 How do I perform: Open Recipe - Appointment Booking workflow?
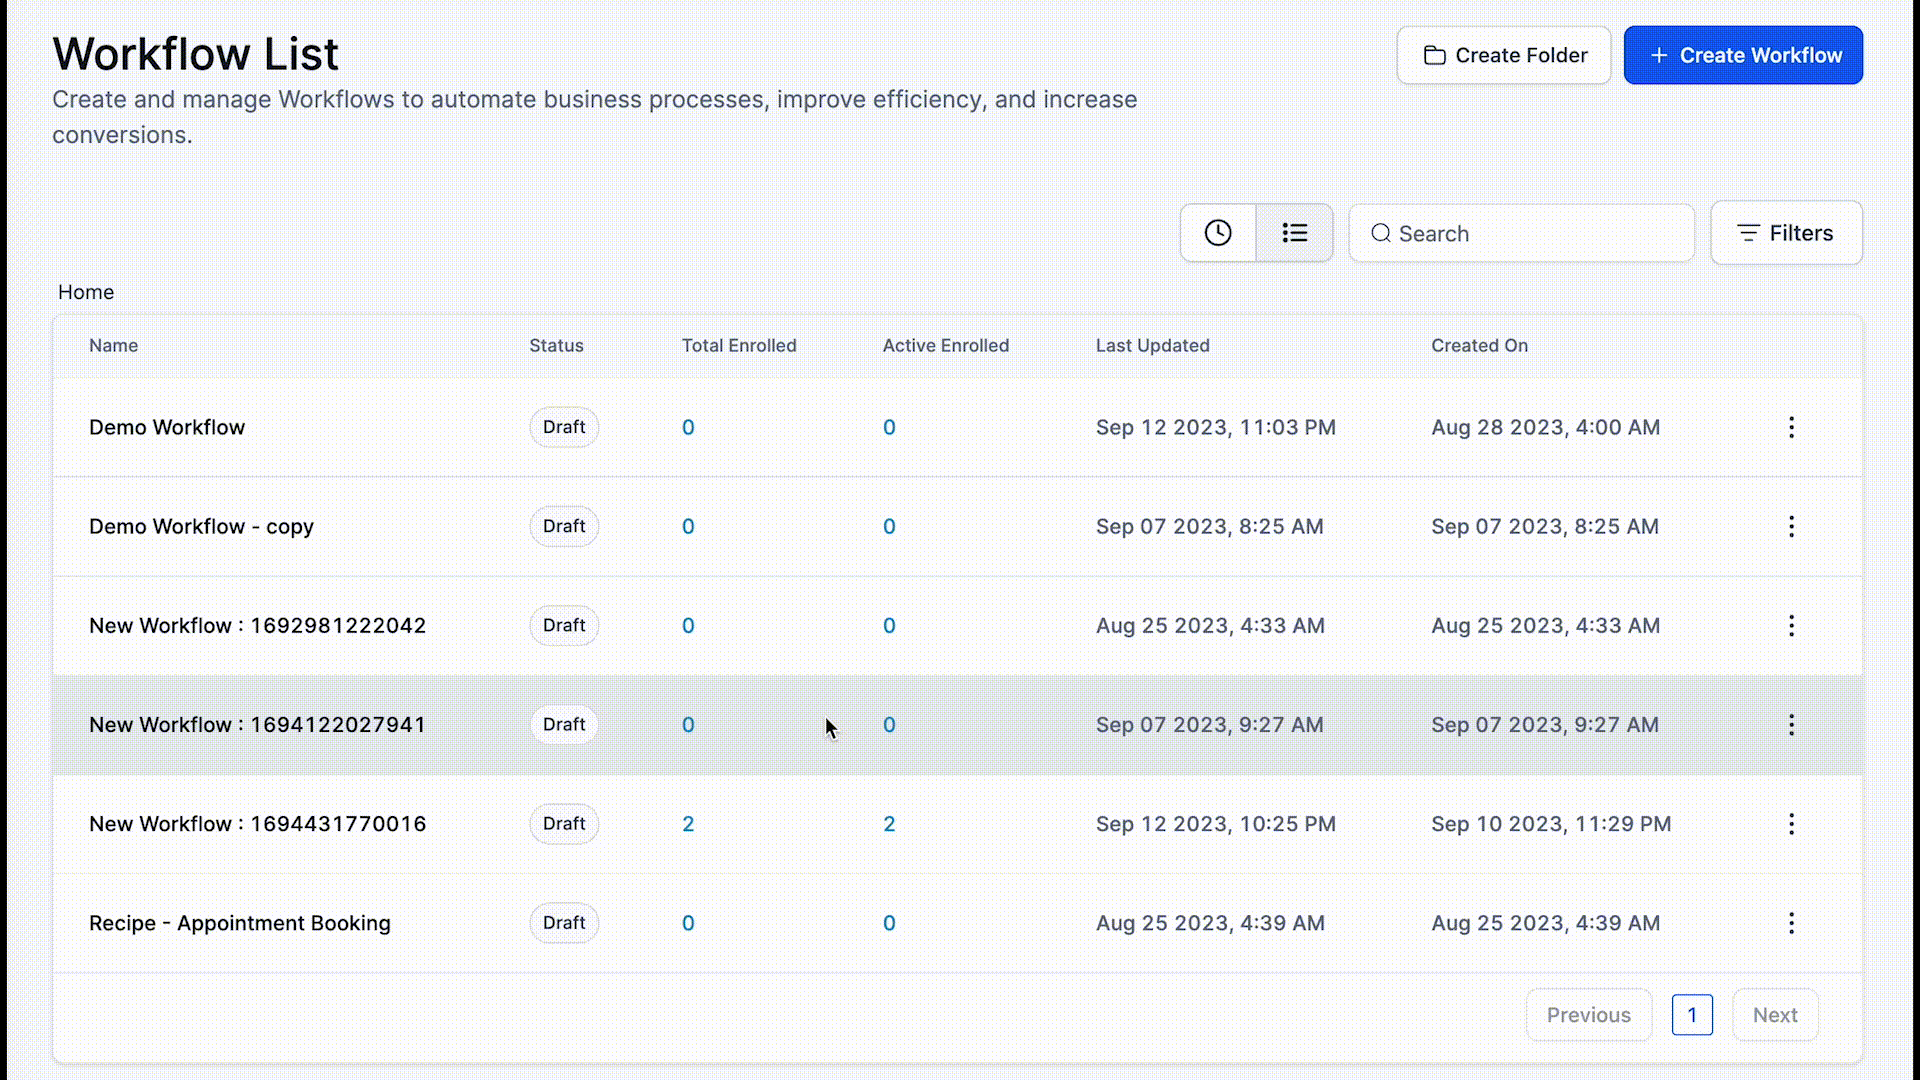(x=240, y=922)
